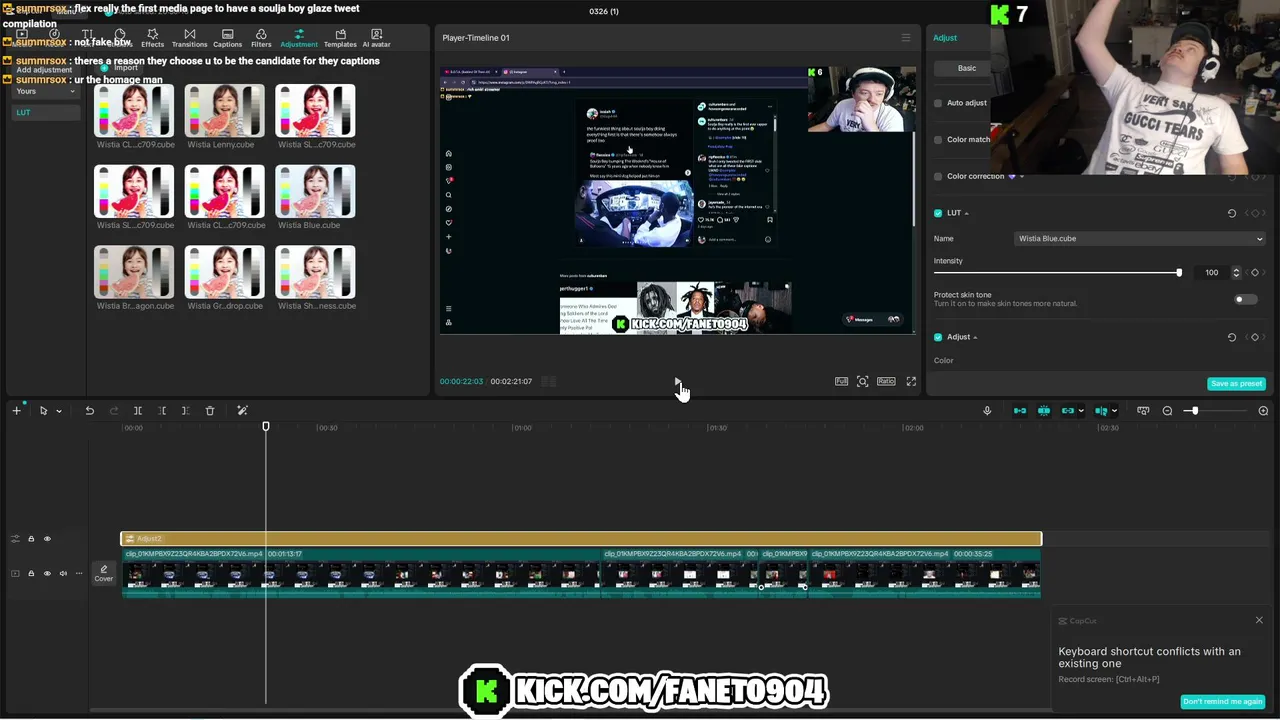Collapse the Adjust section arrow
Image resolution: width=1280 pixels, height=720 pixels.
coord(975,337)
